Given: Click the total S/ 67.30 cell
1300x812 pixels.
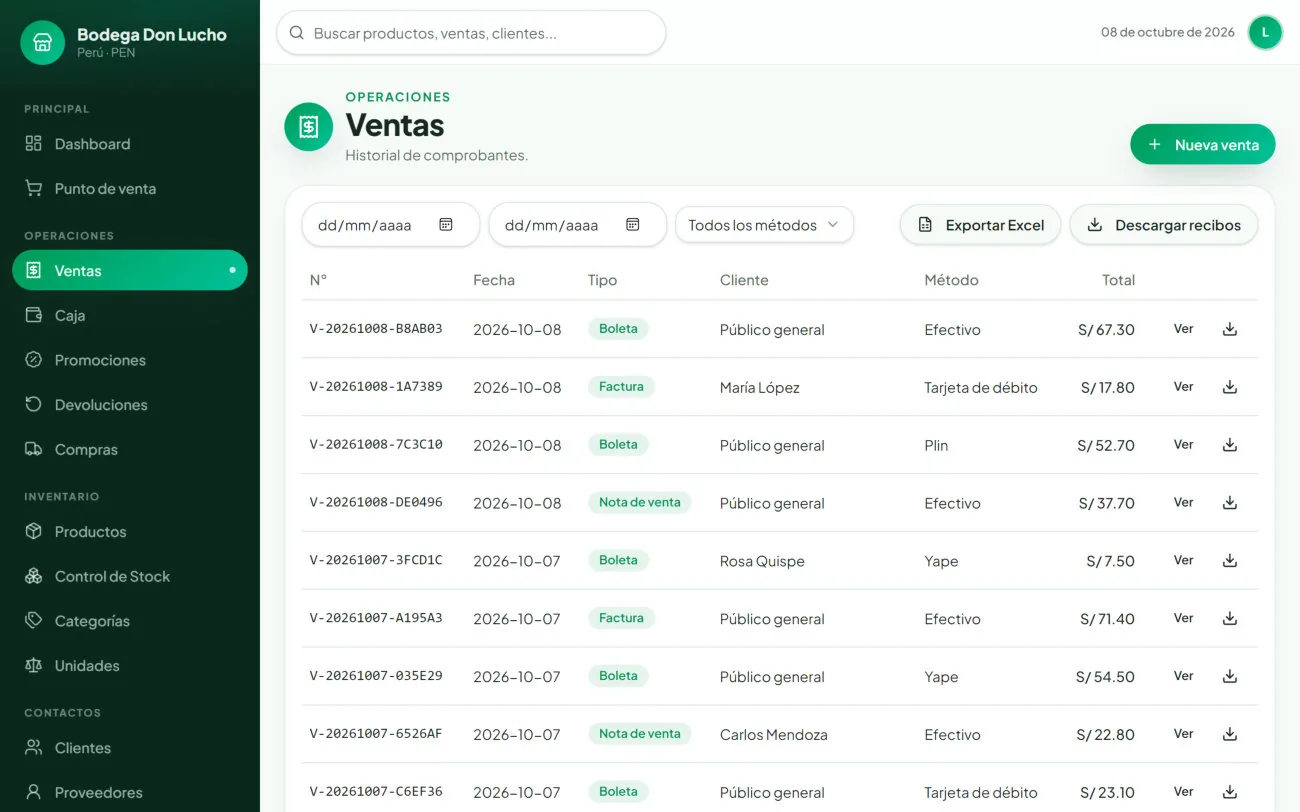Looking at the screenshot, I should [1106, 330].
